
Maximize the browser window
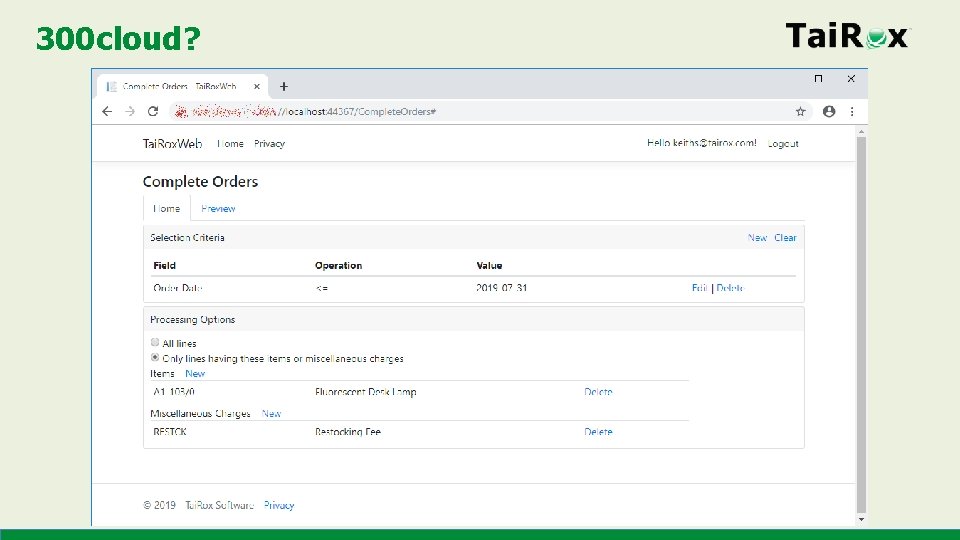coord(818,78)
